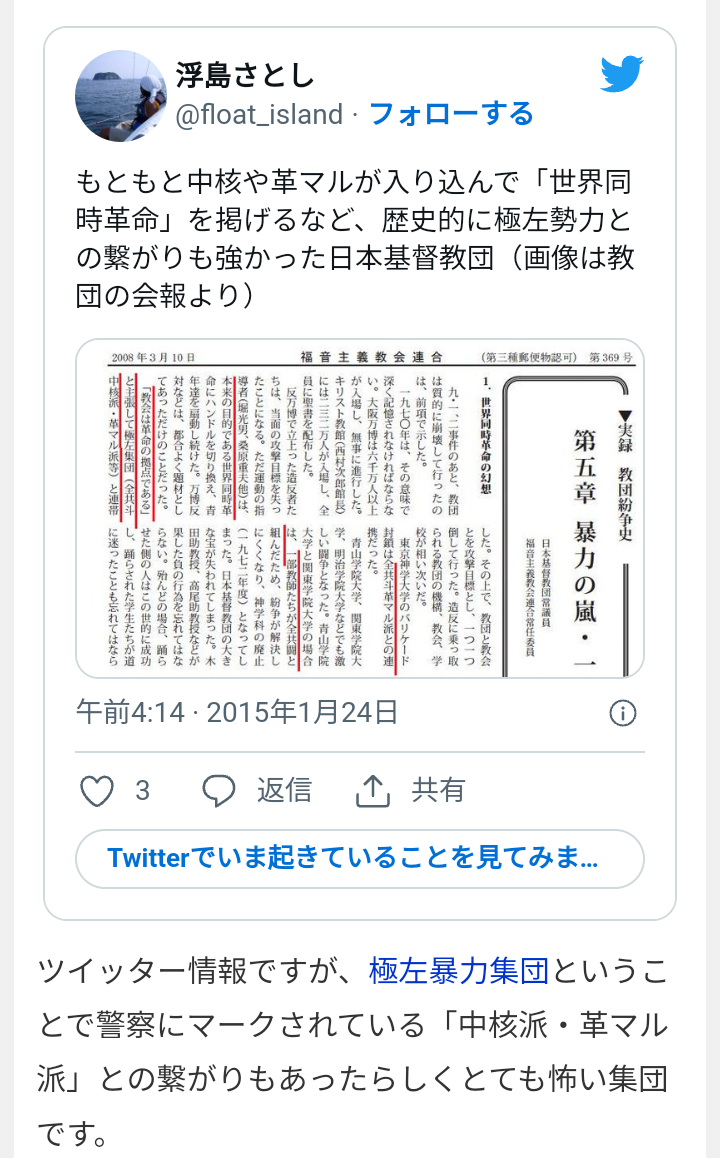Open the 浮島さとし profile avatar
Image resolution: width=720 pixels, height=1158 pixels.
click(121, 95)
